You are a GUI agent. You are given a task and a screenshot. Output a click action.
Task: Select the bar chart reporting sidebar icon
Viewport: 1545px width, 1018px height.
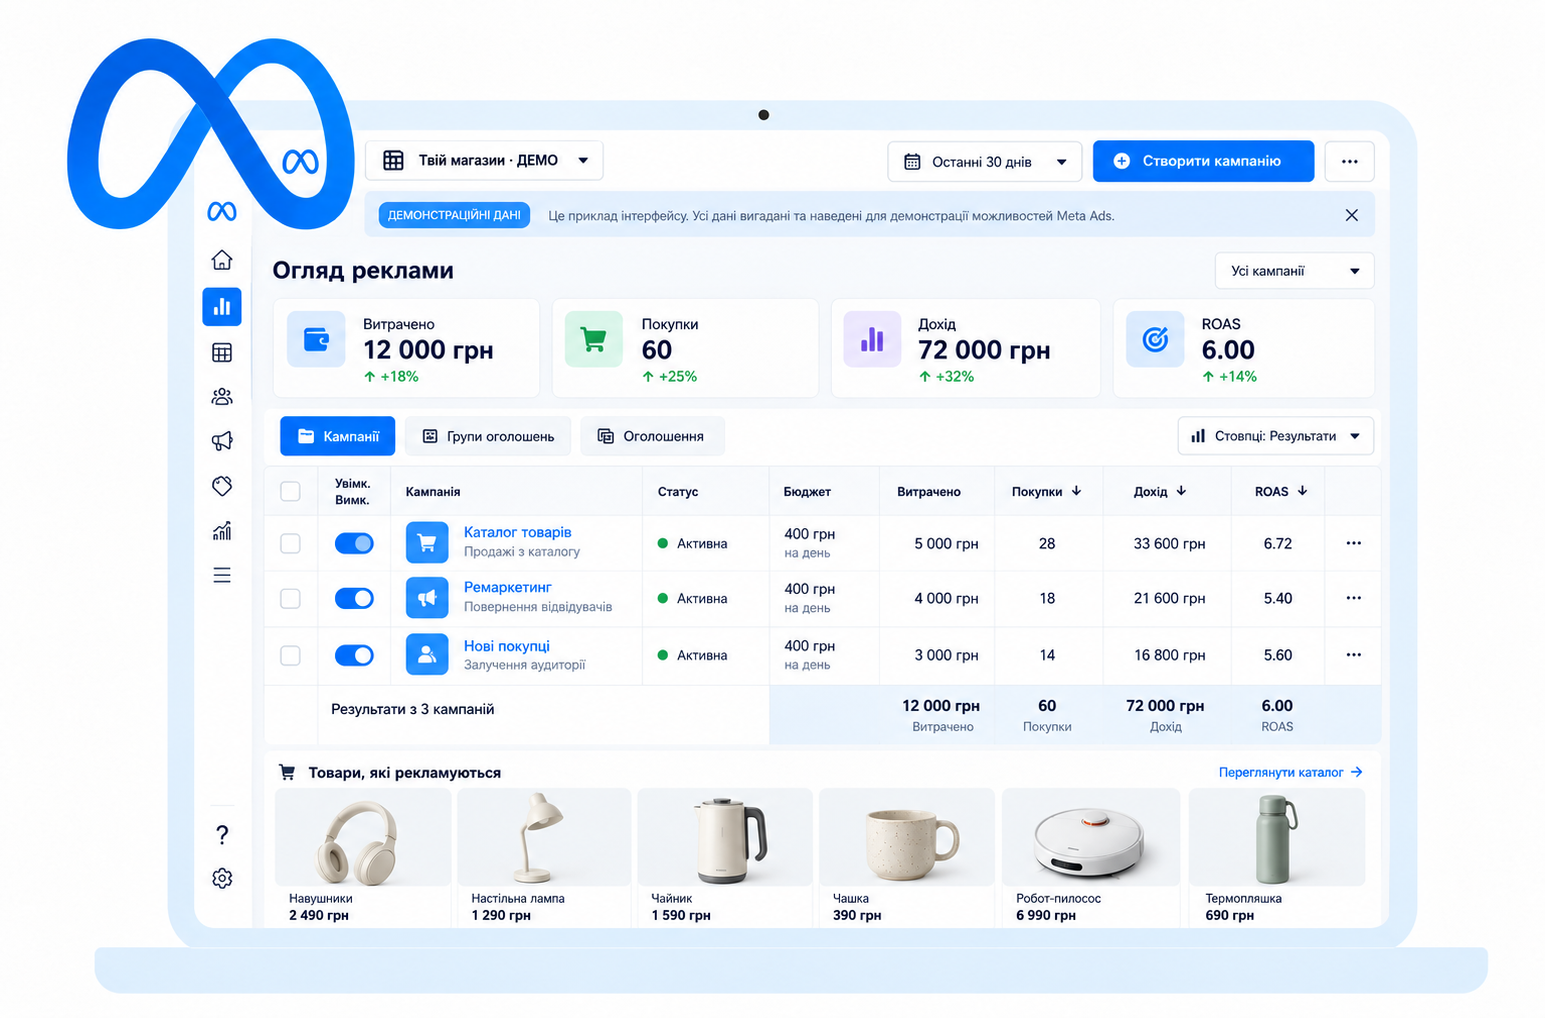(x=222, y=307)
